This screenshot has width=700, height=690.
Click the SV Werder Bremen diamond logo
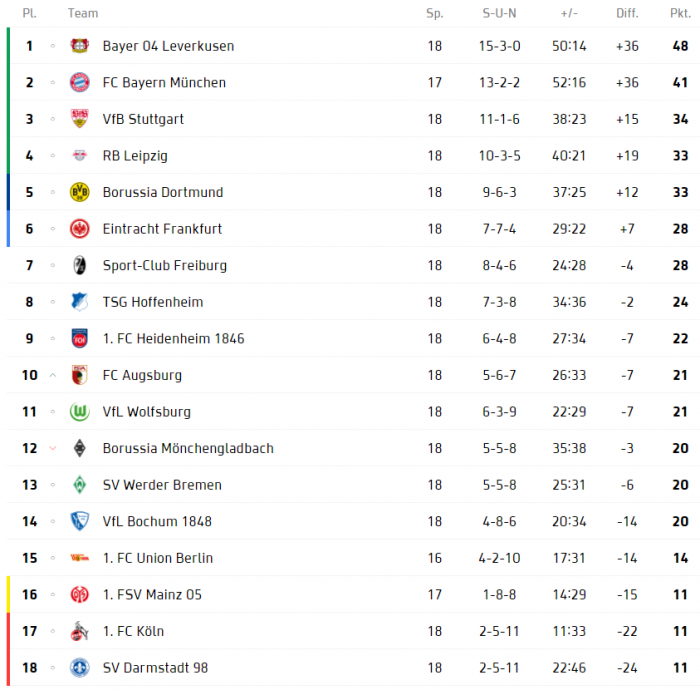click(80, 485)
